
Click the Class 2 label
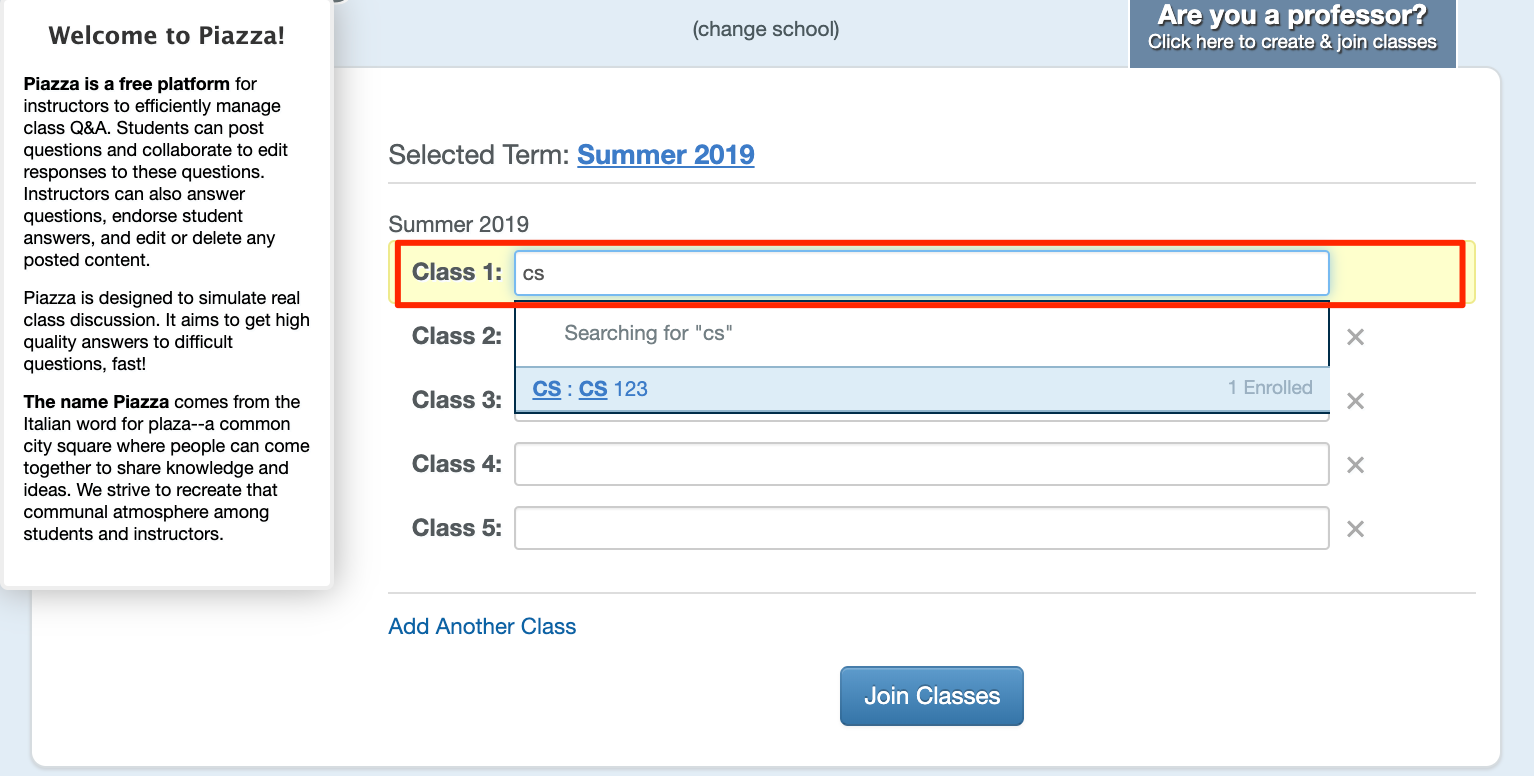457,336
